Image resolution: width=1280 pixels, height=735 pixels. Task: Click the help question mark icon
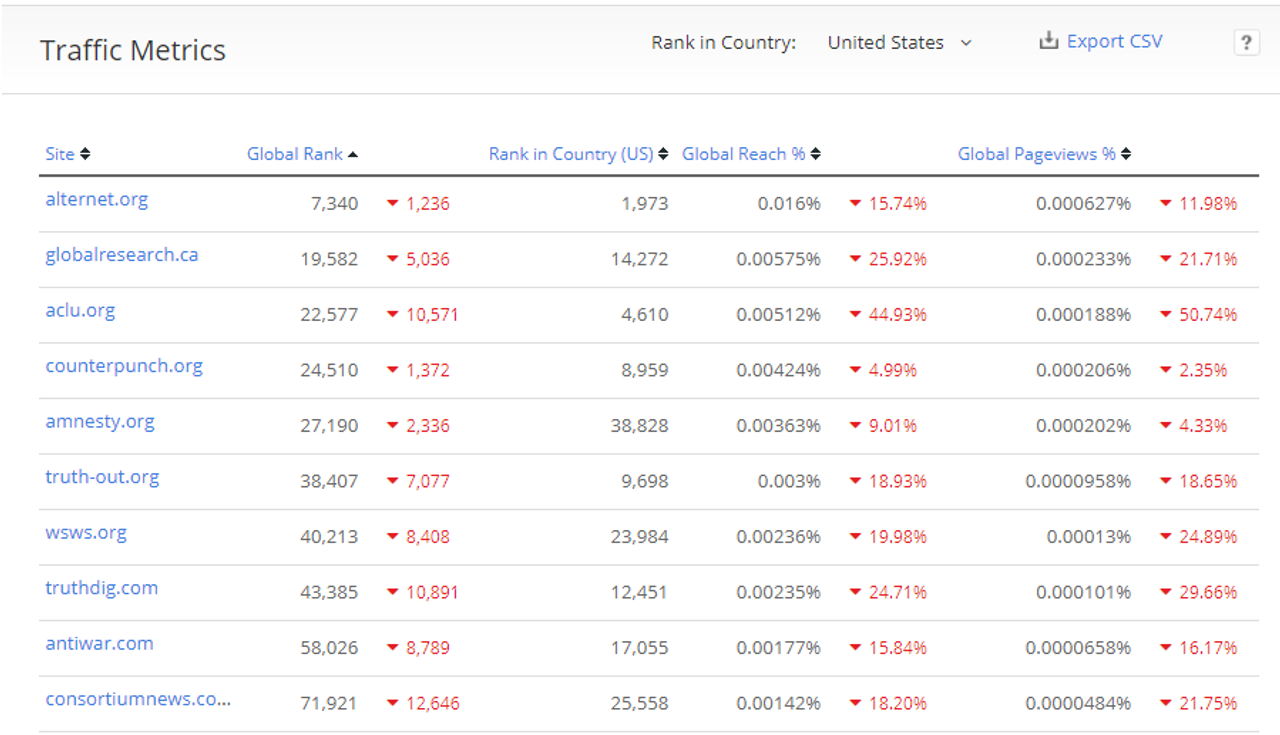1246,43
